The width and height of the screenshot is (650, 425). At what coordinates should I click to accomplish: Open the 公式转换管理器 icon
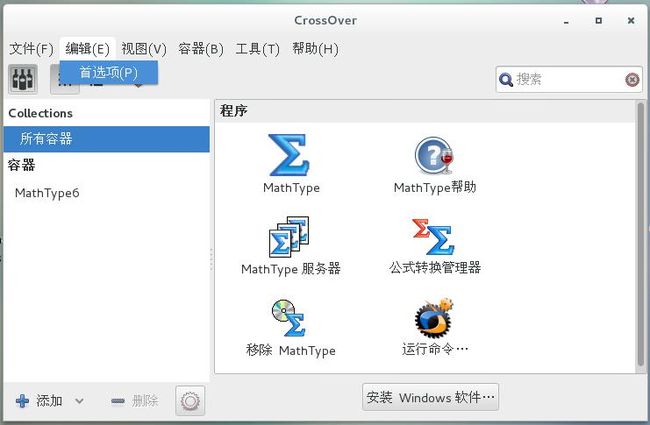tap(433, 237)
